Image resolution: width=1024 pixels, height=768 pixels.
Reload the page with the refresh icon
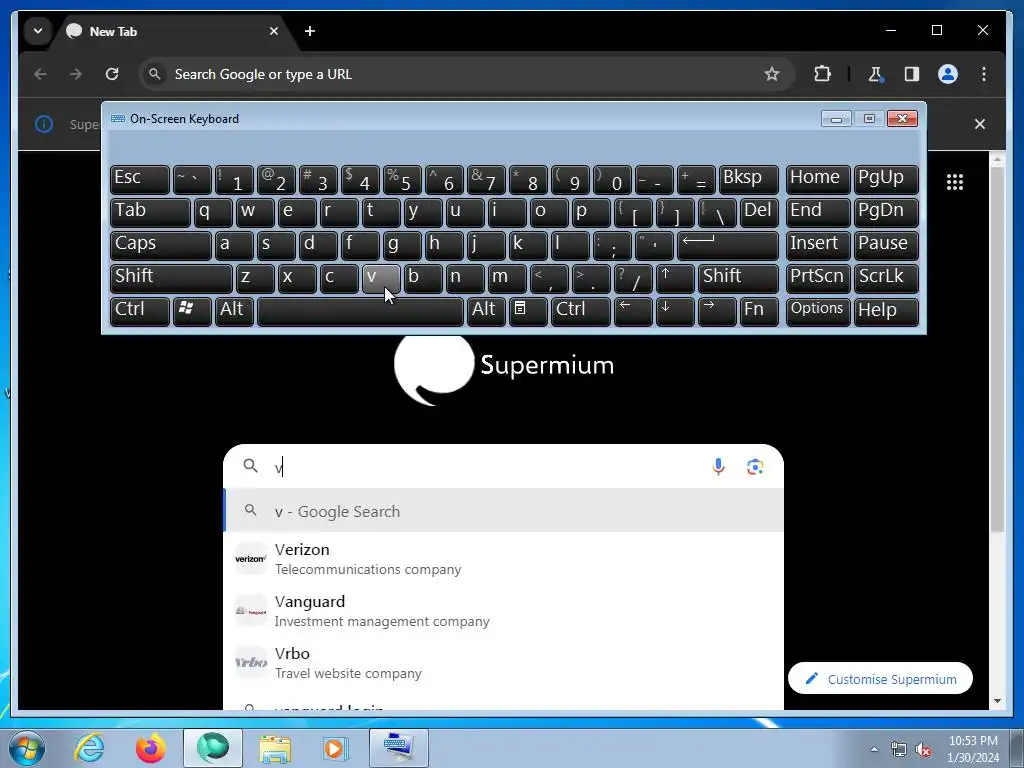[112, 74]
